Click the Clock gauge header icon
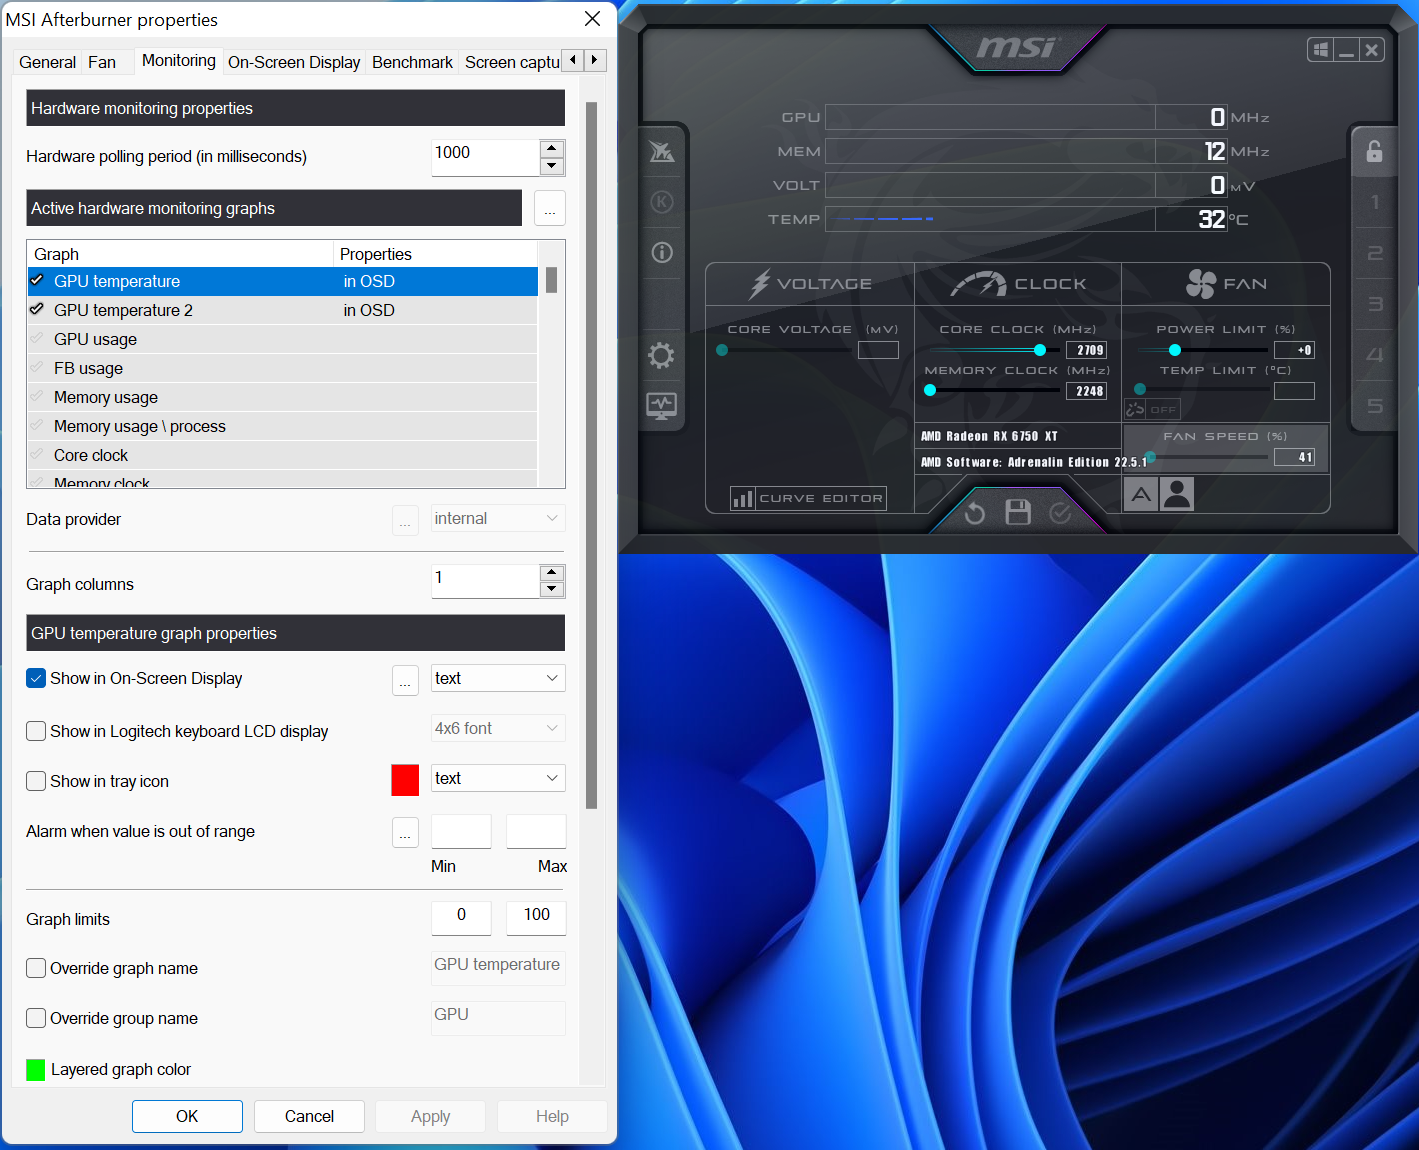The height and width of the screenshot is (1150, 1419). click(978, 284)
